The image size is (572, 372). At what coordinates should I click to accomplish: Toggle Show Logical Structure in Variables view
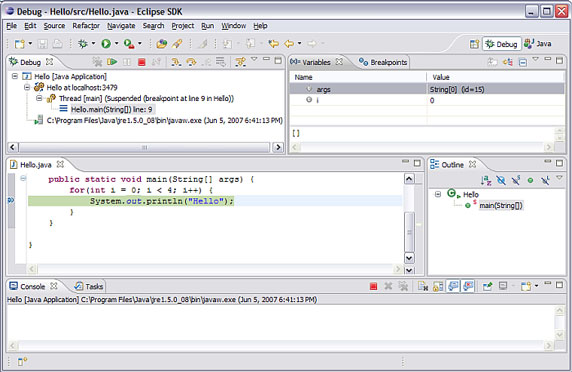coord(507,62)
